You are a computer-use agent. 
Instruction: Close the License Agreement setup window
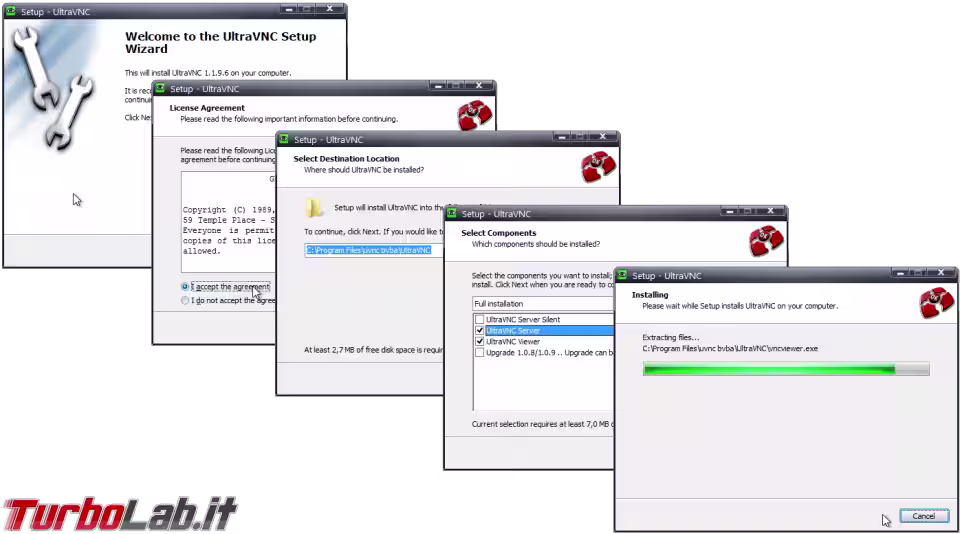click(479, 86)
